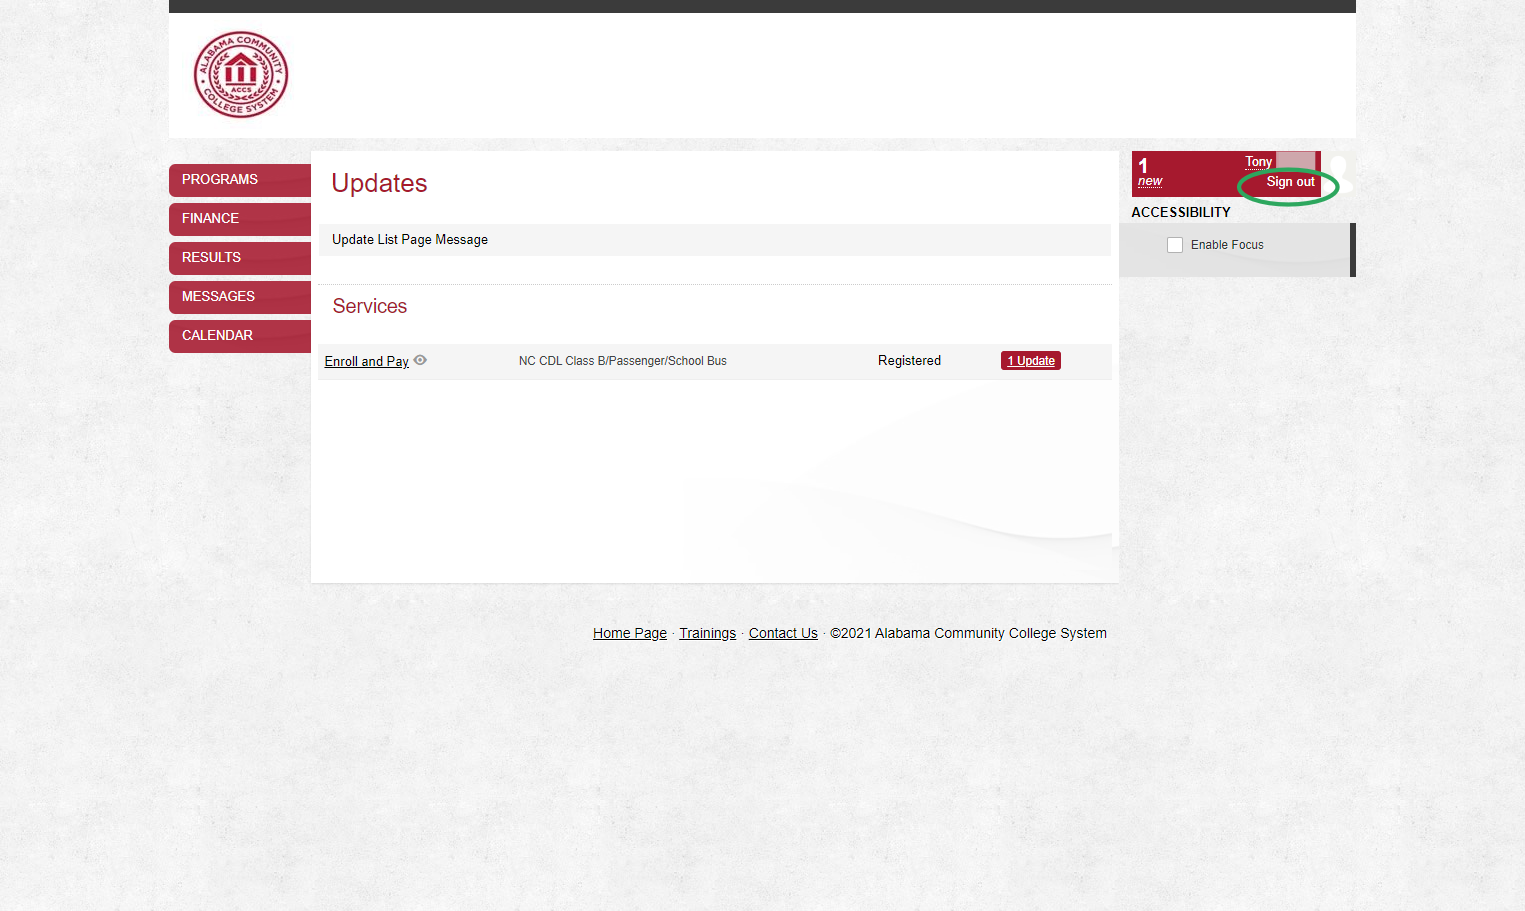The width and height of the screenshot is (1525, 911).
Task: Enable the Focus accessibility checkbox
Action: (1175, 245)
